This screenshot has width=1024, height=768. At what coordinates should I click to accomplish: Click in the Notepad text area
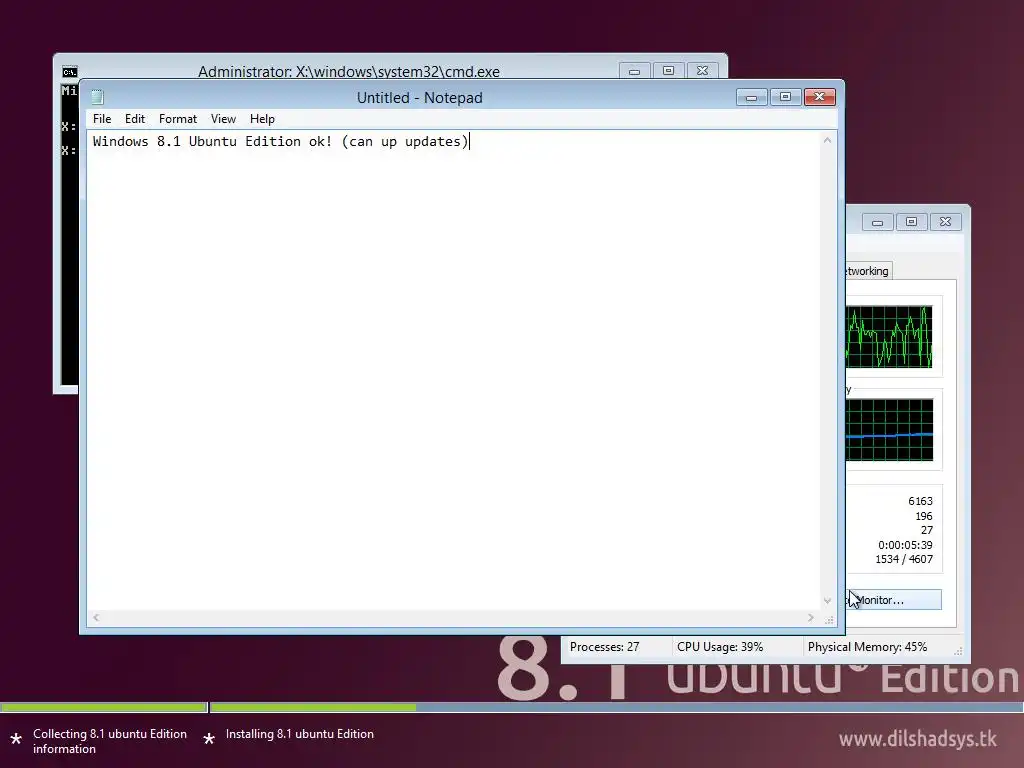tap(453, 370)
